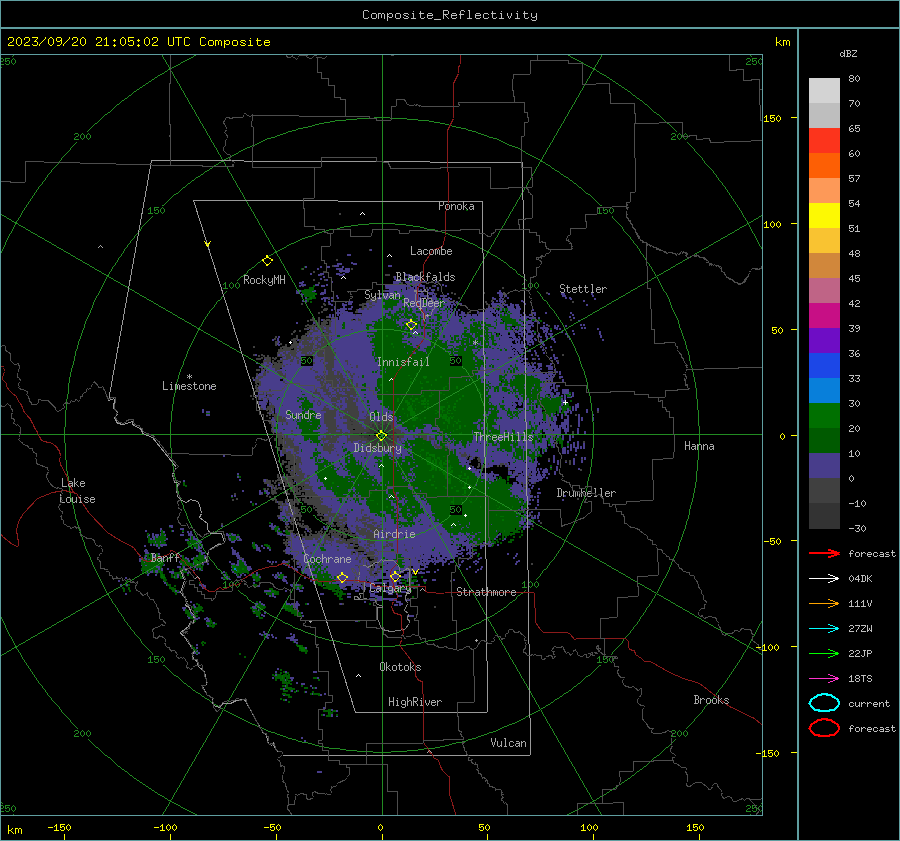Viewport: 900px width, 841px height.
Task: Select the bright green 30 dBZ swatch
Action: coord(824,416)
